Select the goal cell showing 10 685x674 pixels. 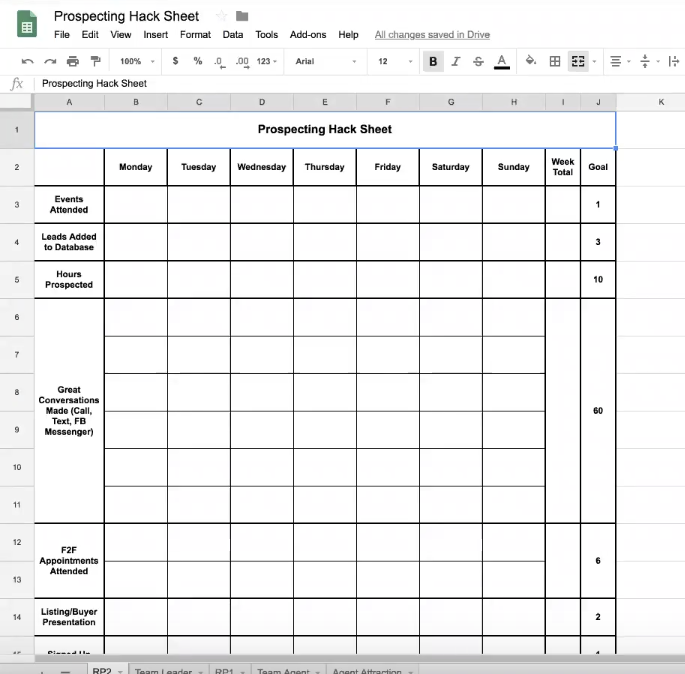[598, 280]
